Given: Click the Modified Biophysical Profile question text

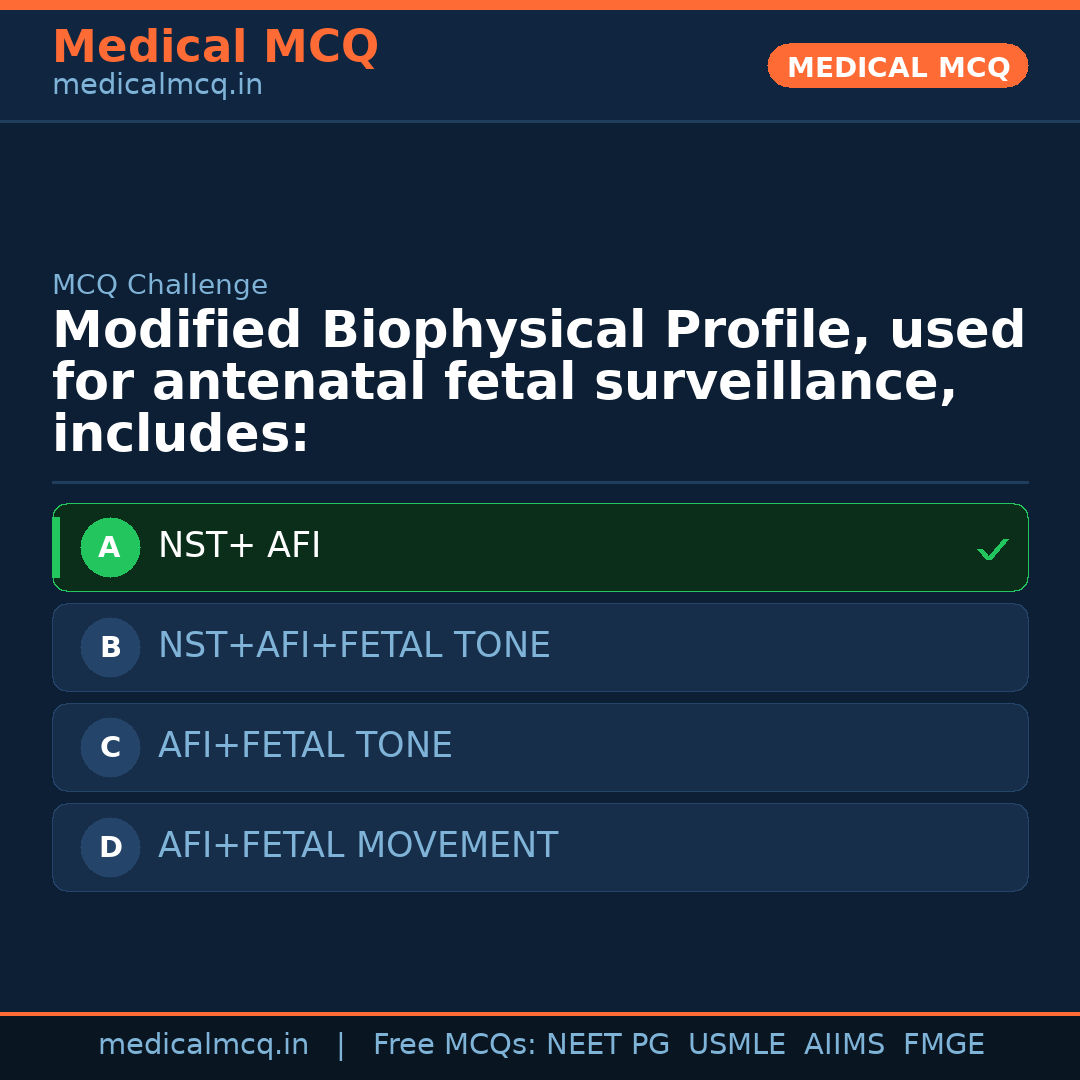Looking at the screenshot, I should tap(538, 383).
